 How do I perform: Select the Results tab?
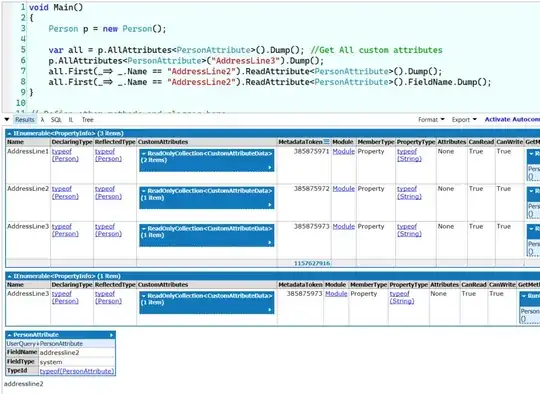coord(25,120)
